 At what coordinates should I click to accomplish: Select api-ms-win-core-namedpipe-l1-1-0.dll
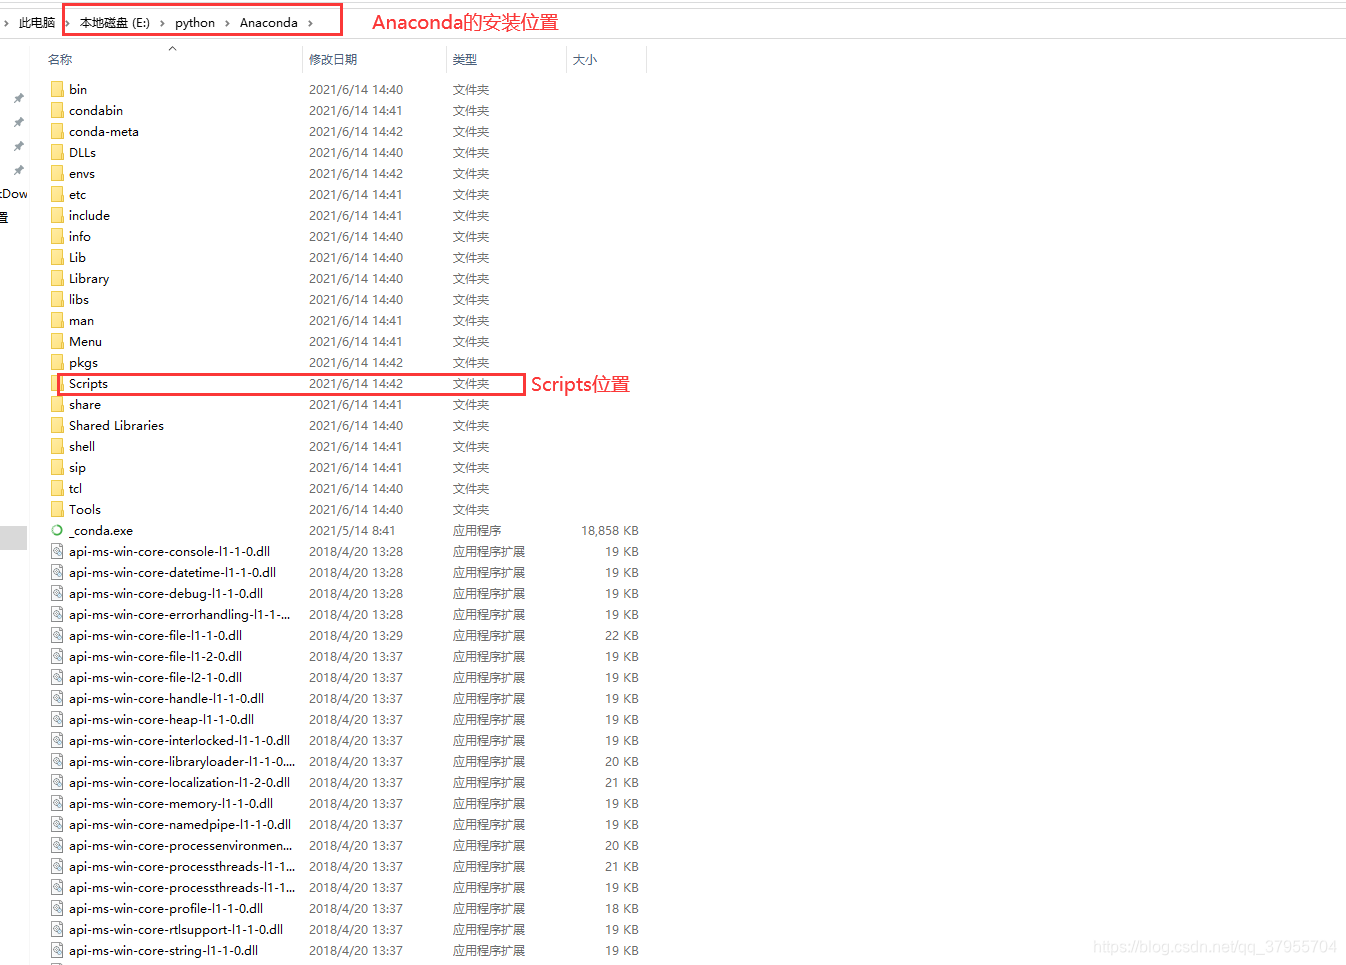pyautogui.click(x=180, y=824)
